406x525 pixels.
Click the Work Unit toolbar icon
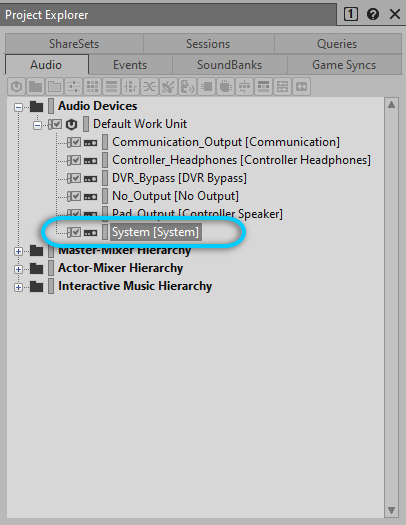coord(16,87)
